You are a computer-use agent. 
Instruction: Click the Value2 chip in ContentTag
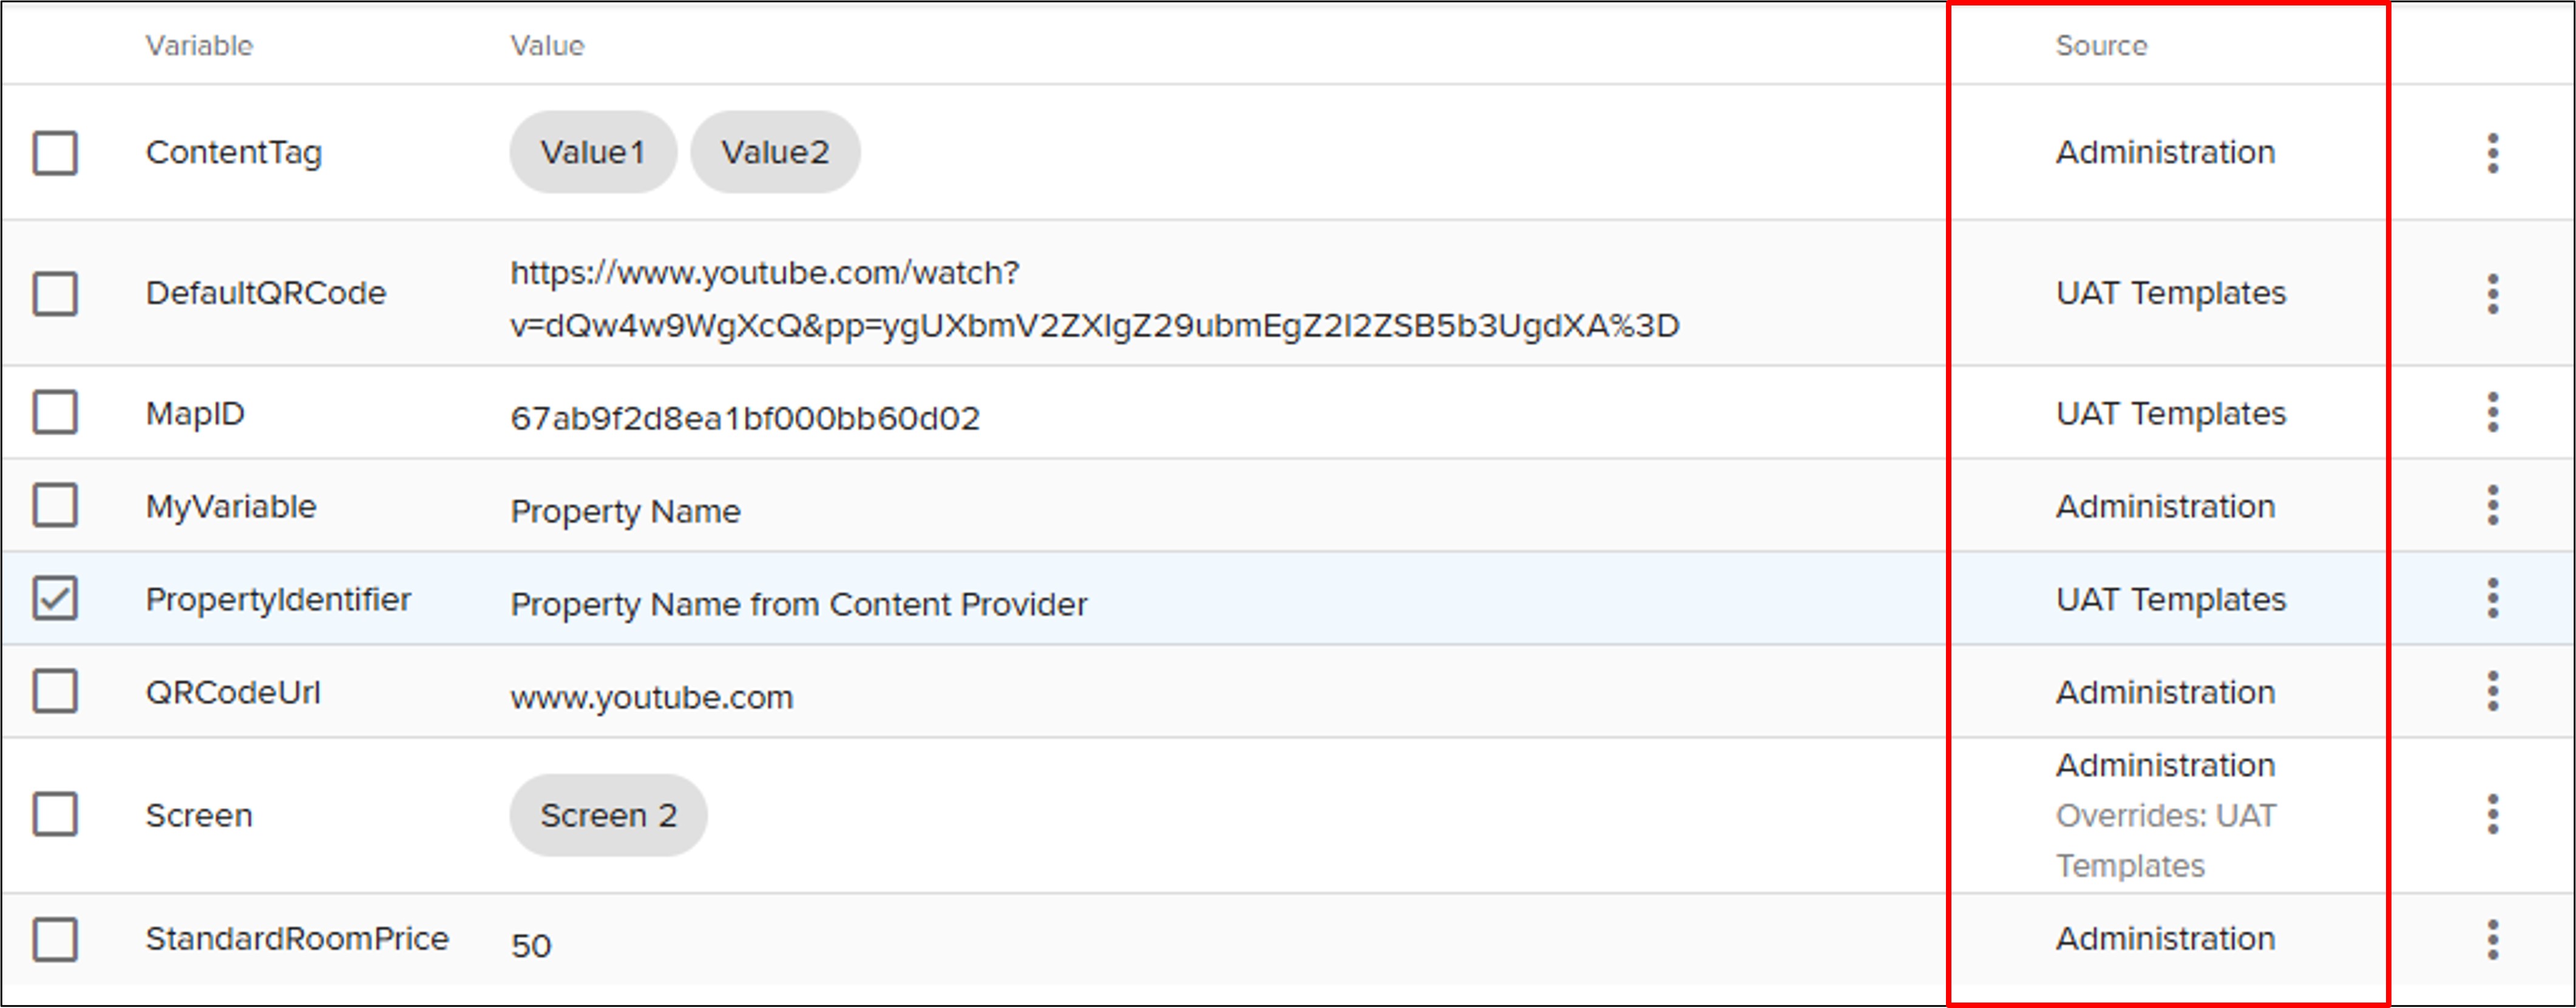click(775, 152)
